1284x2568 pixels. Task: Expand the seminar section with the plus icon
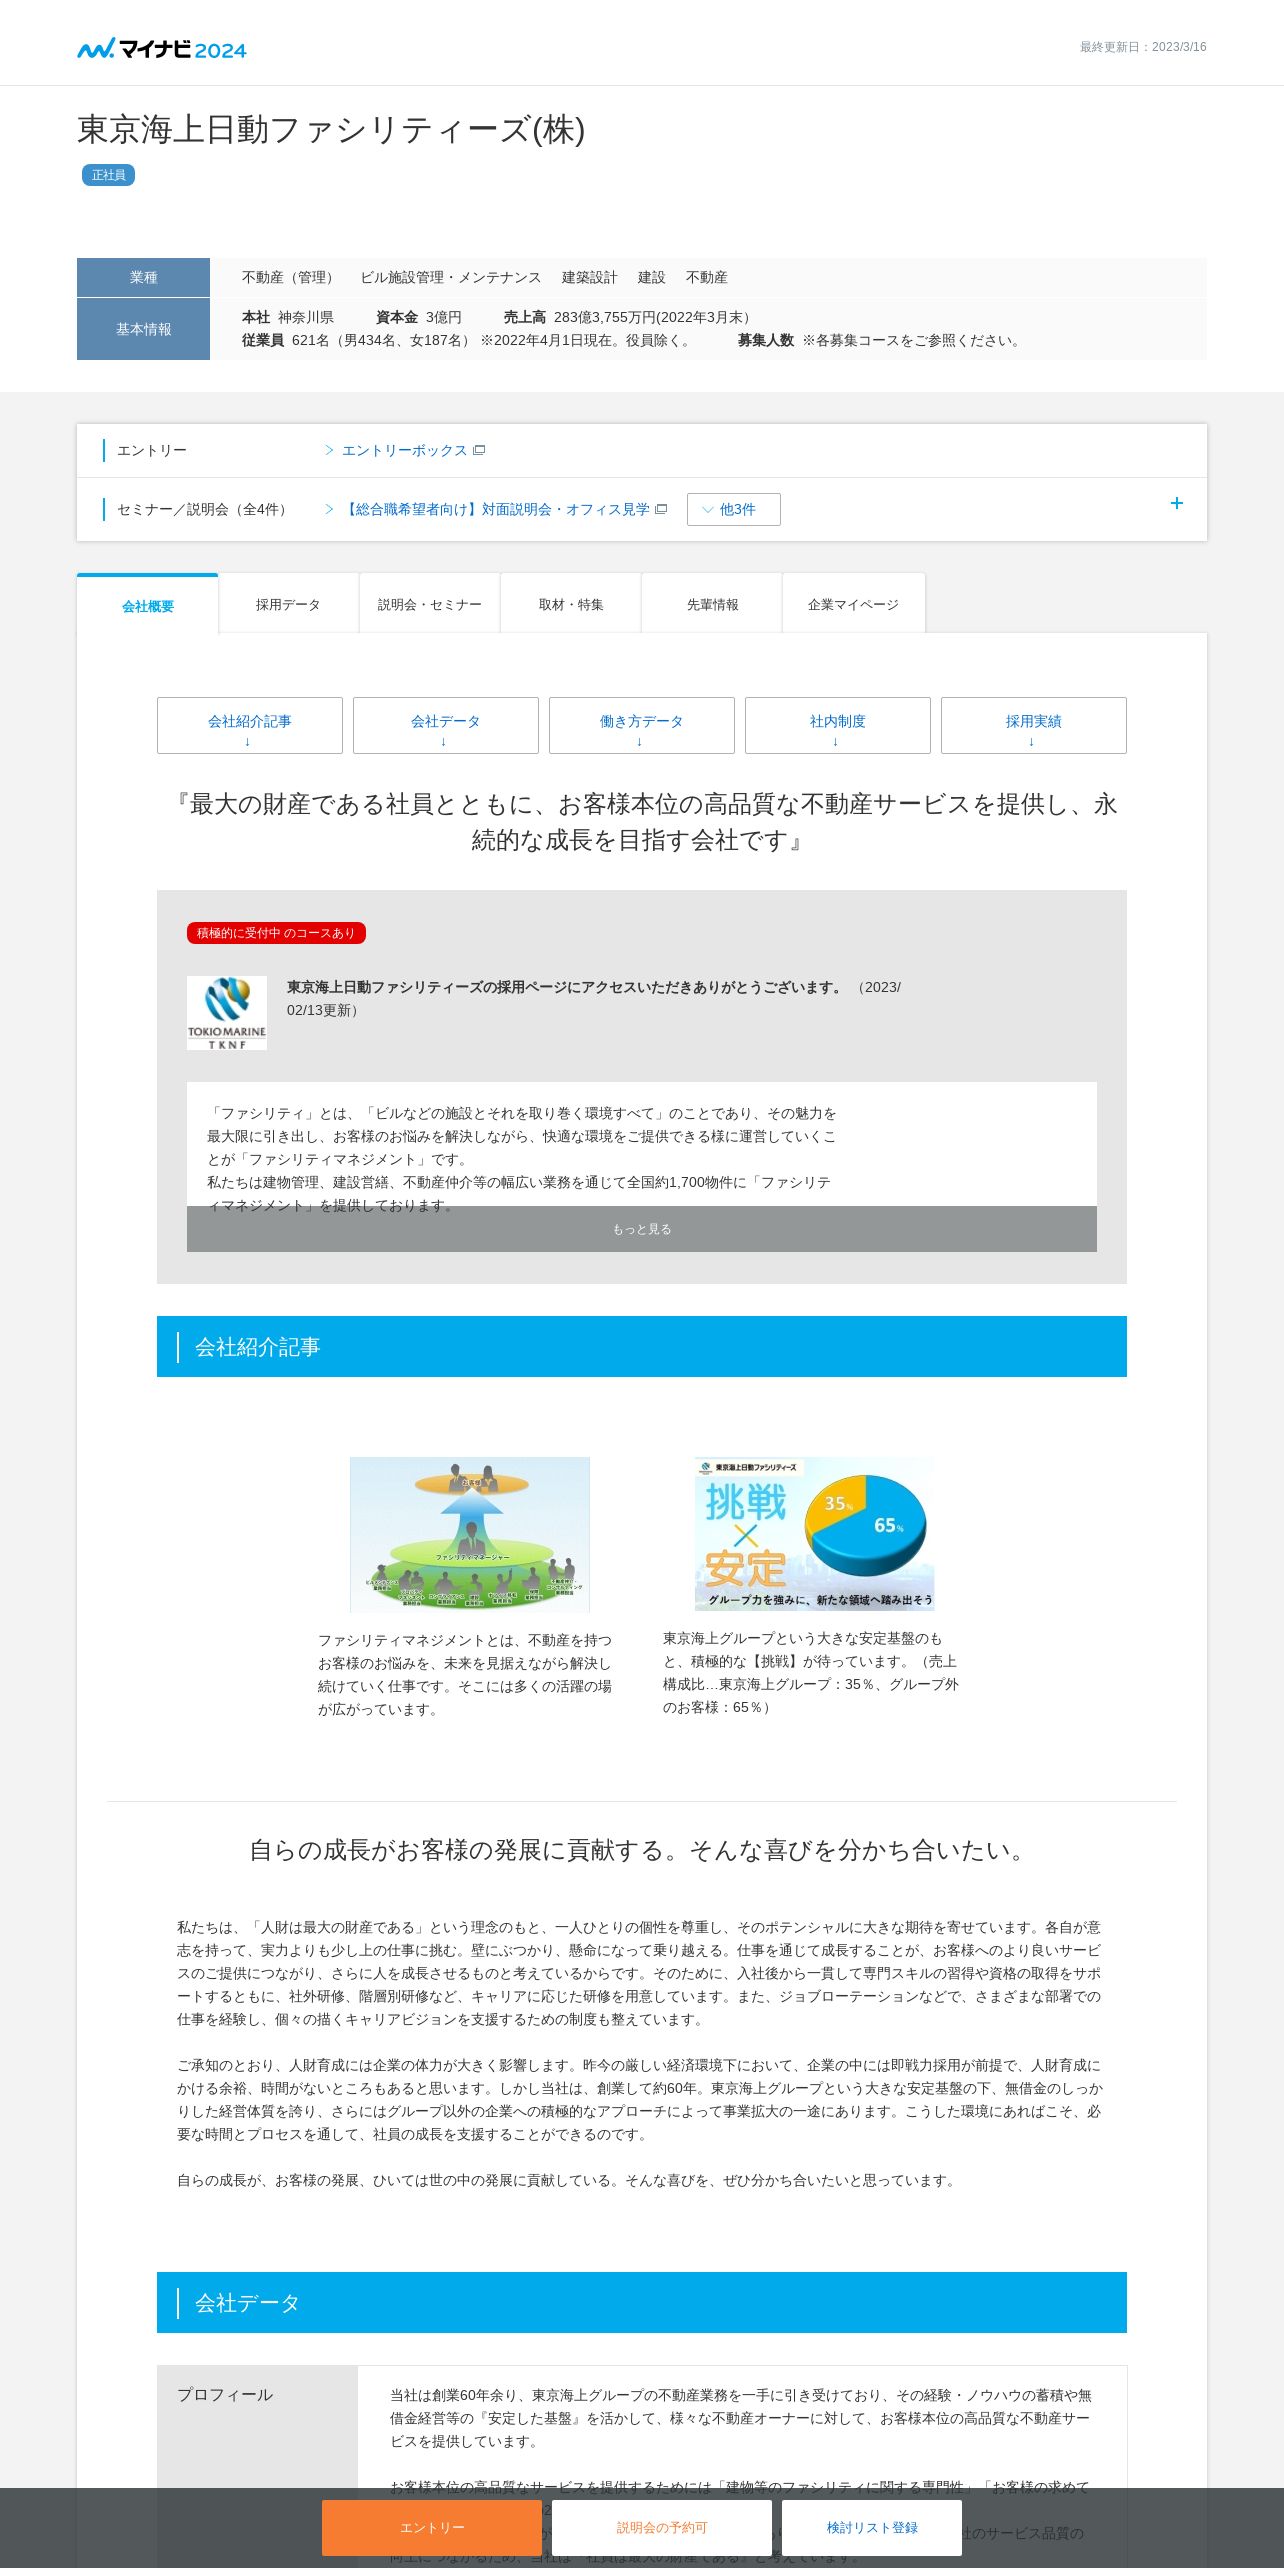pos(1177,504)
